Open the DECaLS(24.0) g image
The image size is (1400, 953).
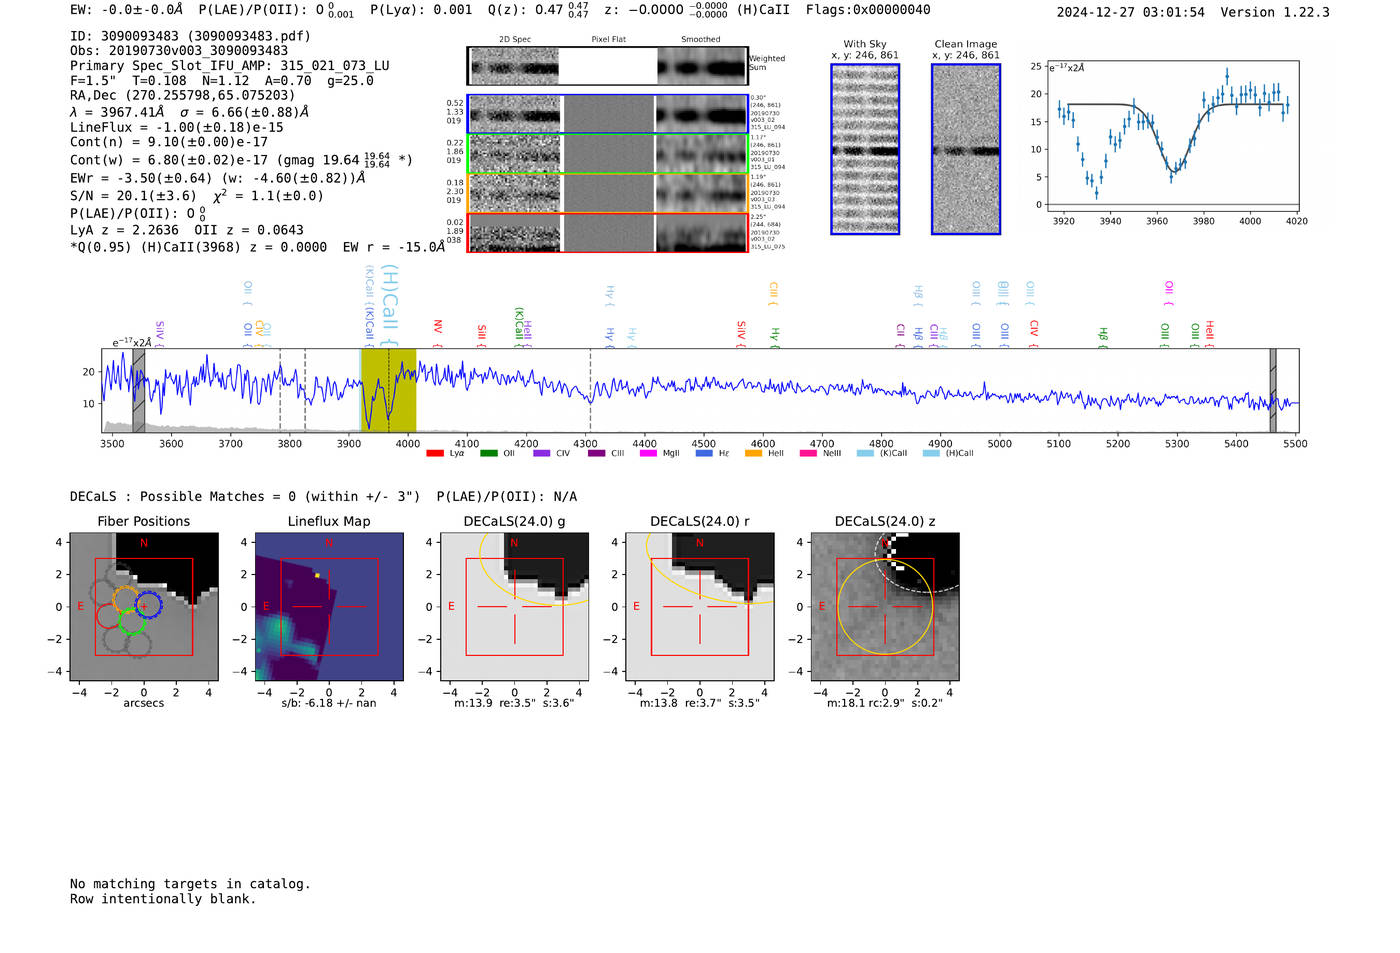pyautogui.click(x=515, y=607)
